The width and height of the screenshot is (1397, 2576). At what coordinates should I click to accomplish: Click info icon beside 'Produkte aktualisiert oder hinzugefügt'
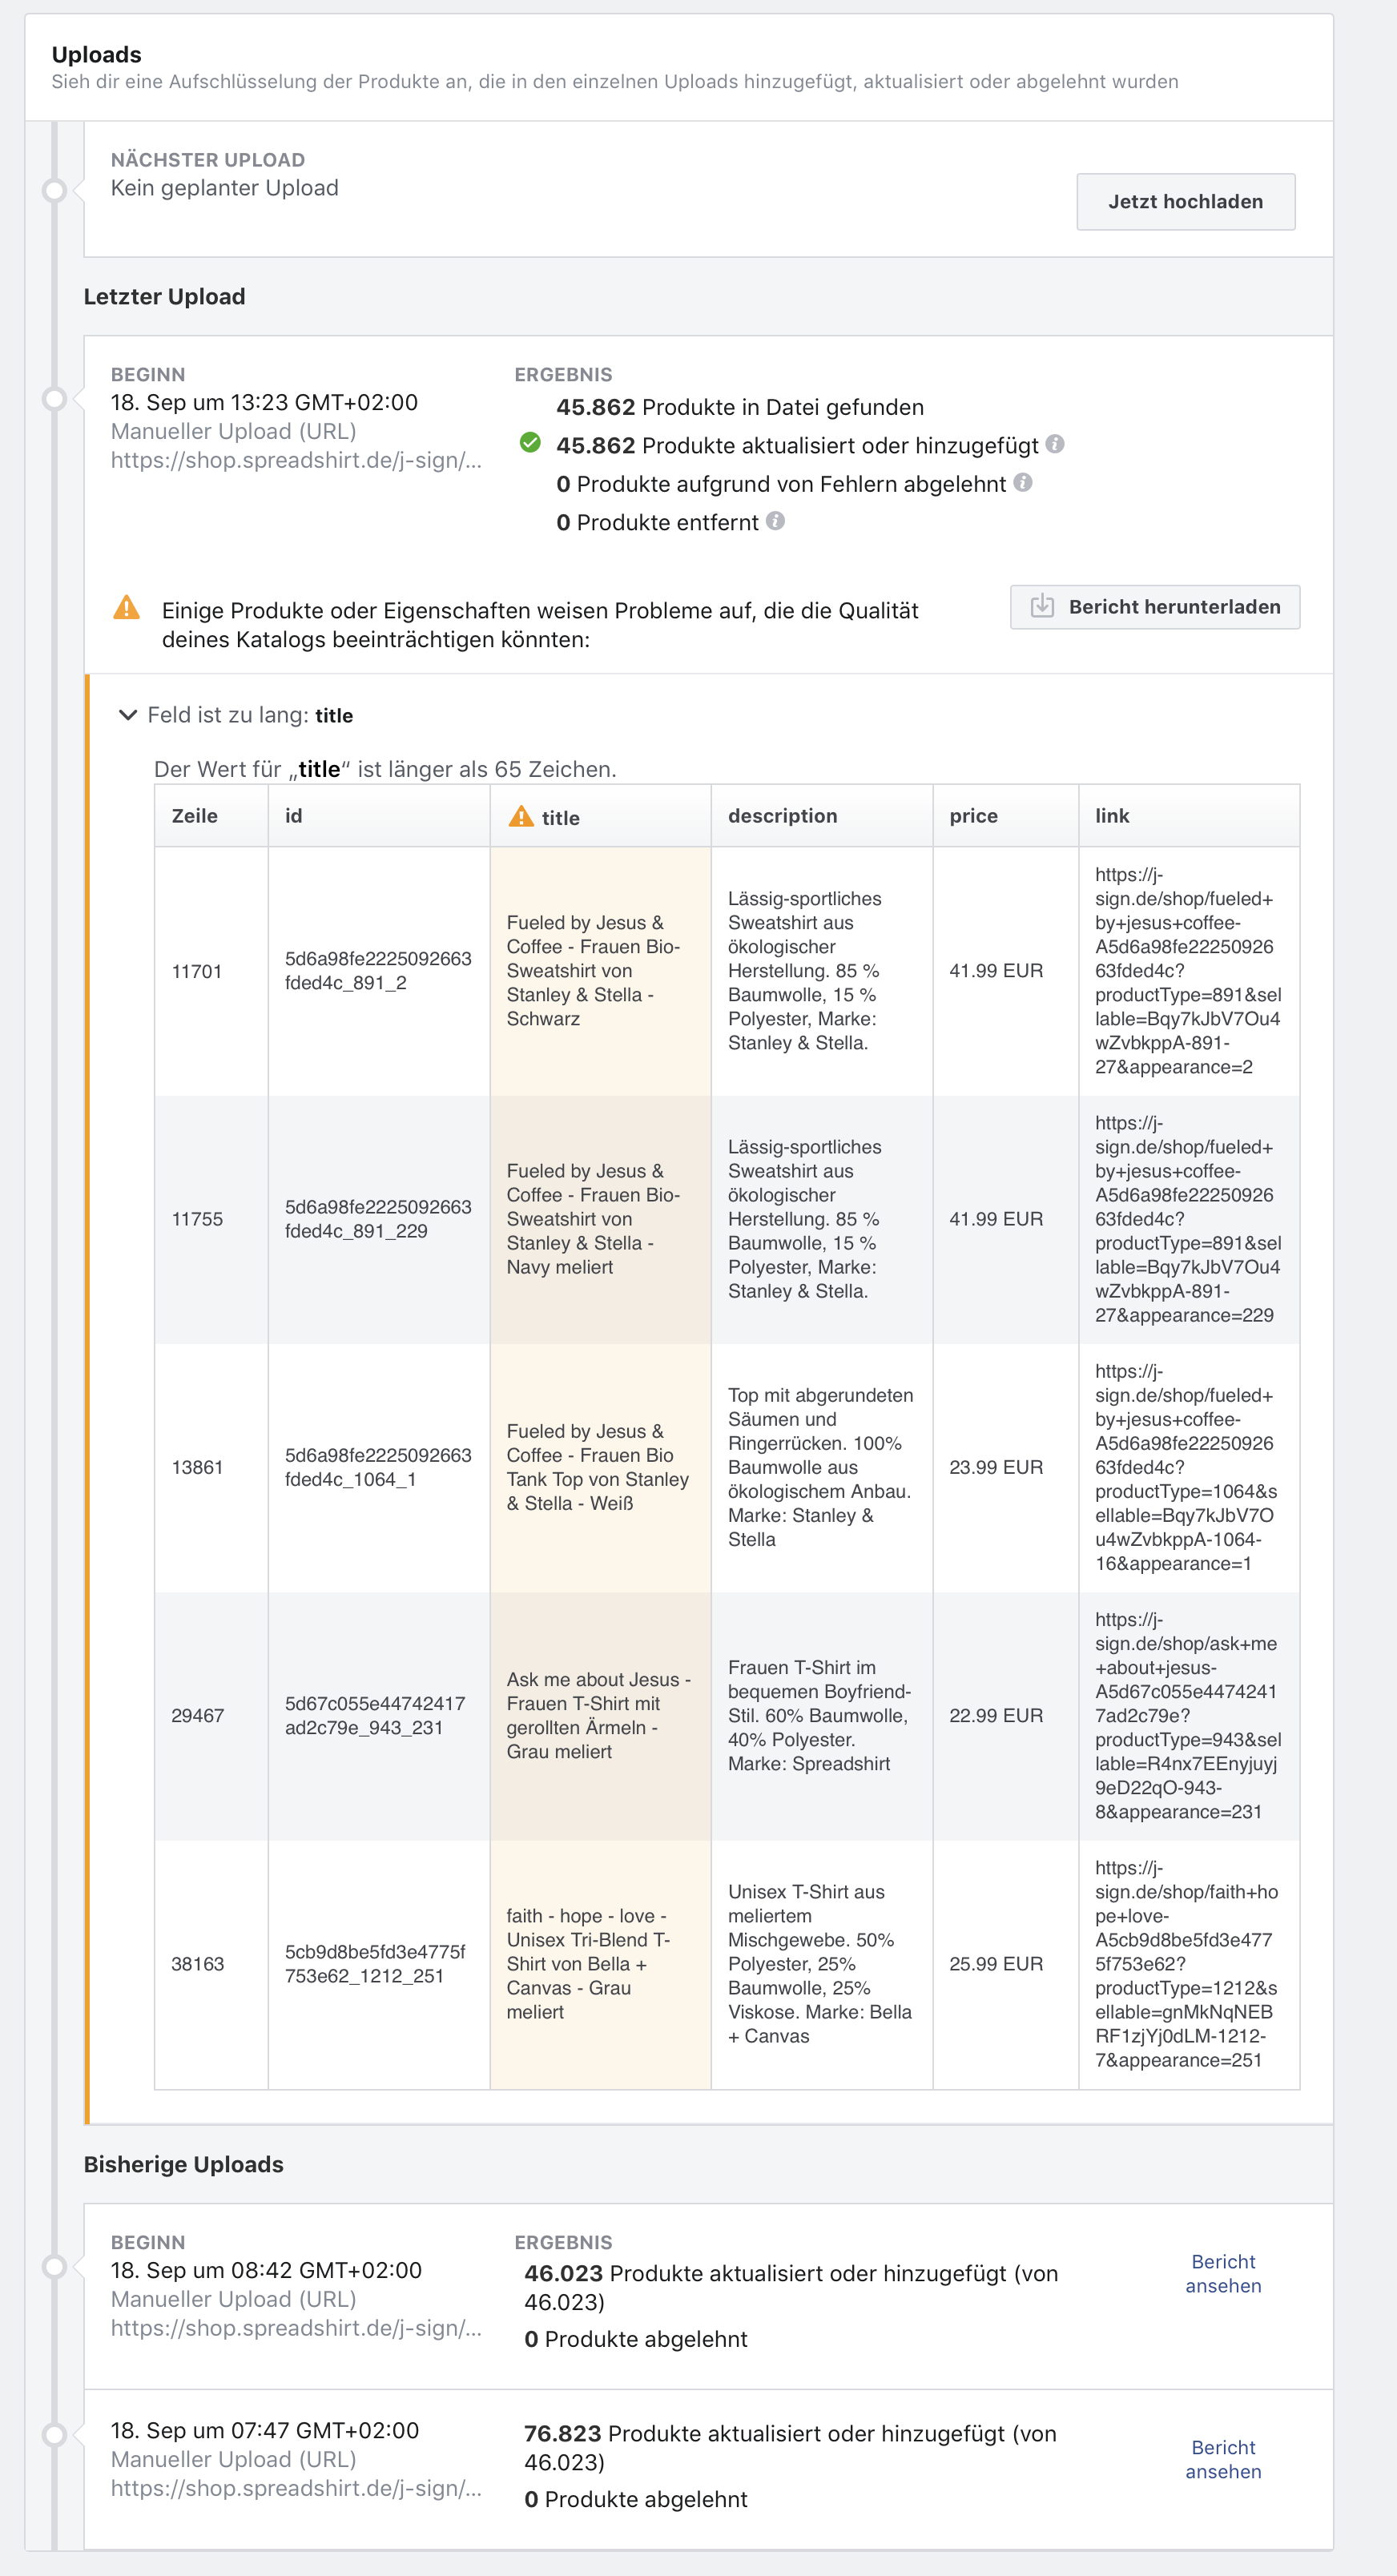point(1055,444)
